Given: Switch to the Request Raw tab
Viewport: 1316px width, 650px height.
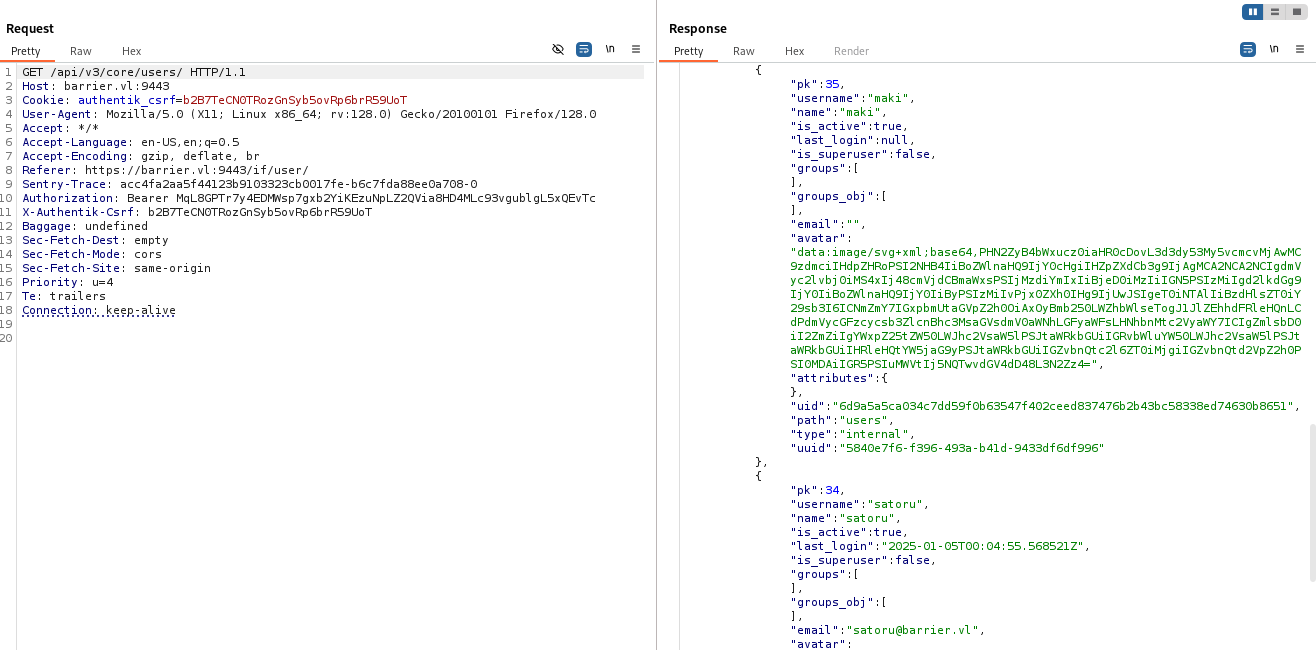Looking at the screenshot, I should click(x=81, y=51).
